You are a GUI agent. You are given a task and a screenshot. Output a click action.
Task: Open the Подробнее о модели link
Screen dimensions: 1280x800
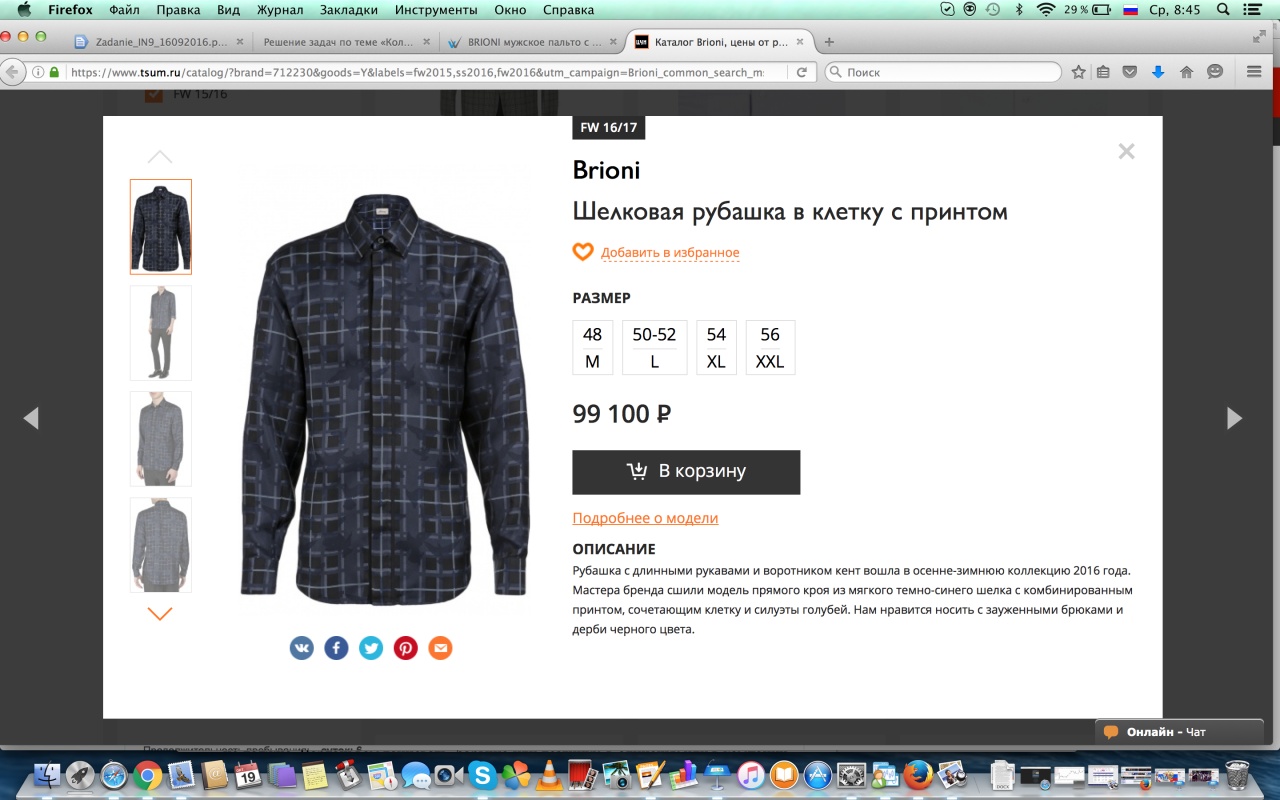click(x=645, y=518)
